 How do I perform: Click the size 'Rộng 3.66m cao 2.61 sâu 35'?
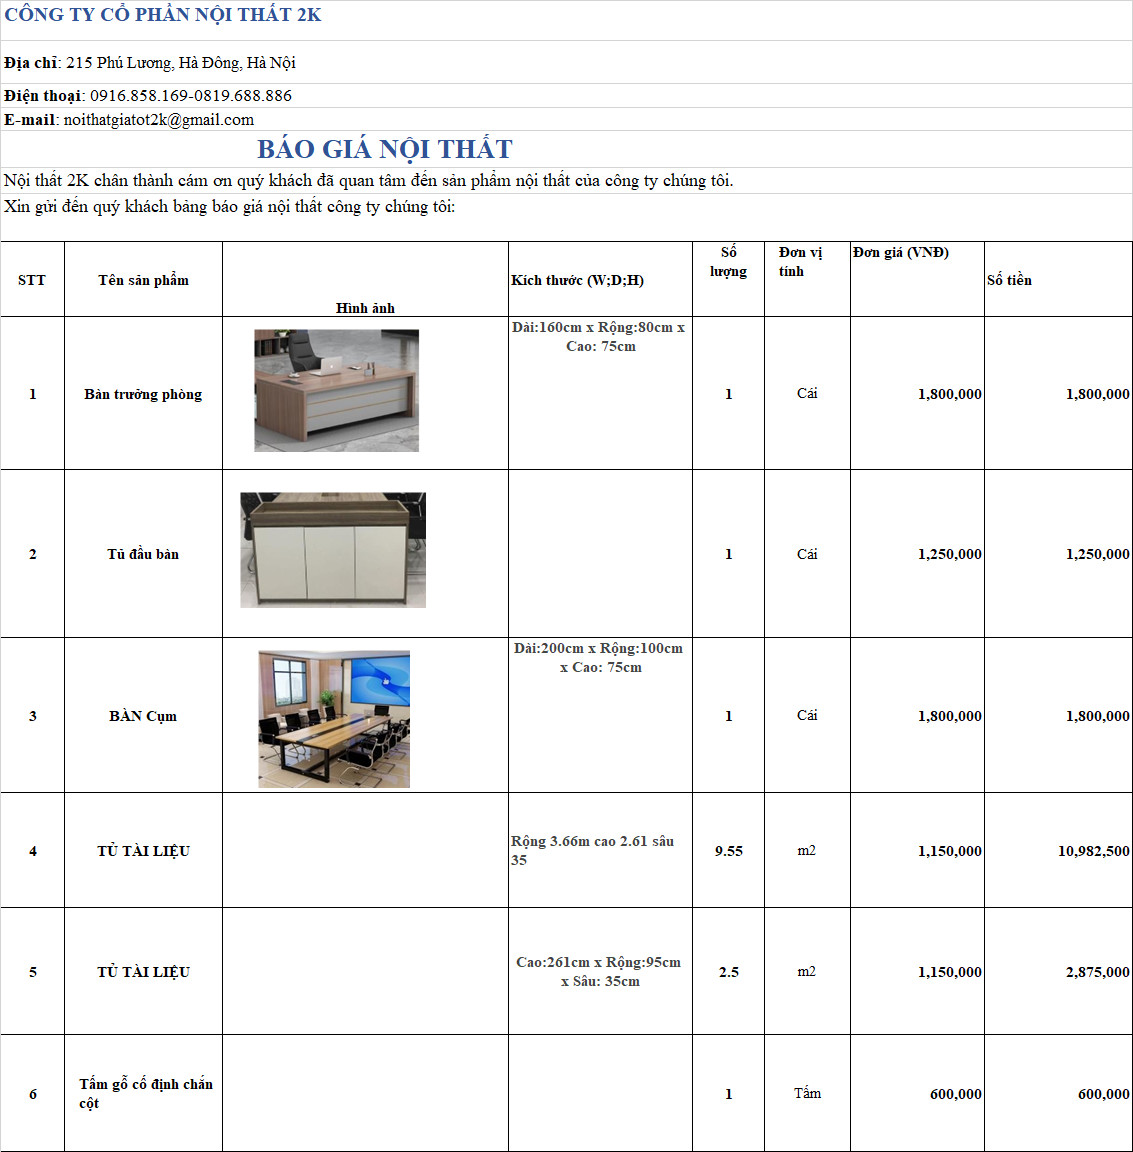point(592,850)
